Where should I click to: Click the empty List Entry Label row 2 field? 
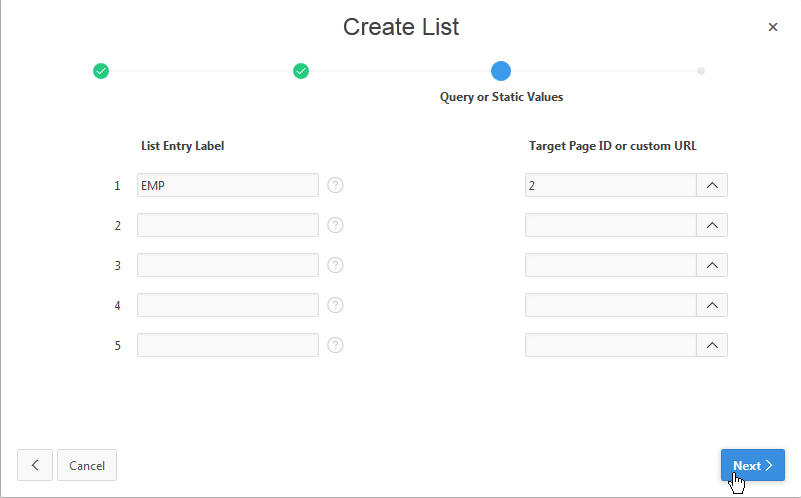pyautogui.click(x=228, y=225)
